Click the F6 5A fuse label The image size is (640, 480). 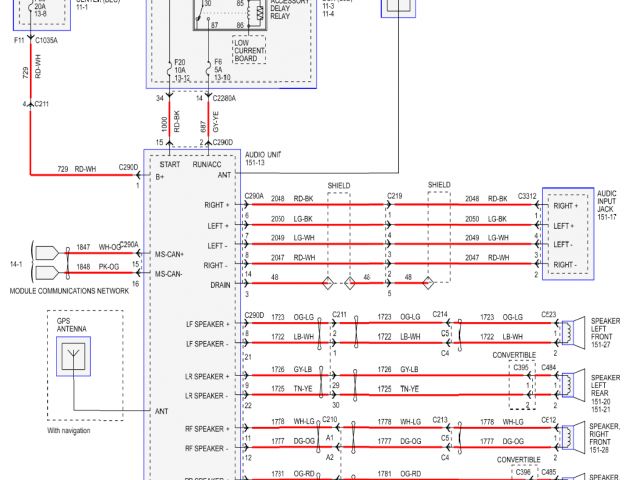pos(217,68)
